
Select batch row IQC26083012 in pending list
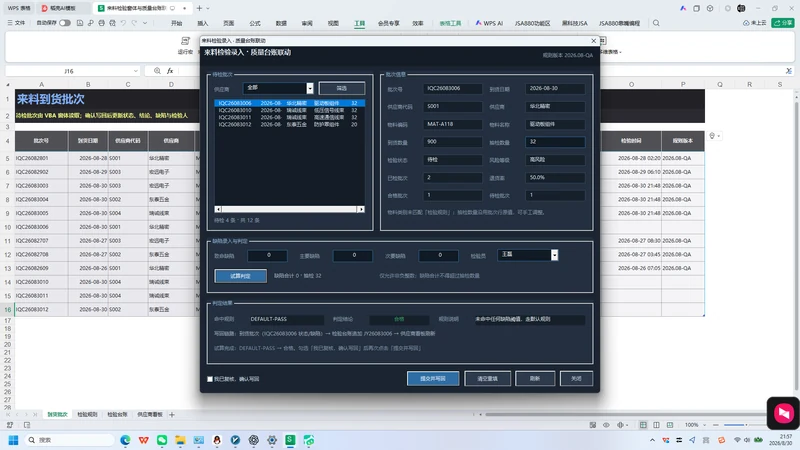pyautogui.click(x=289, y=124)
